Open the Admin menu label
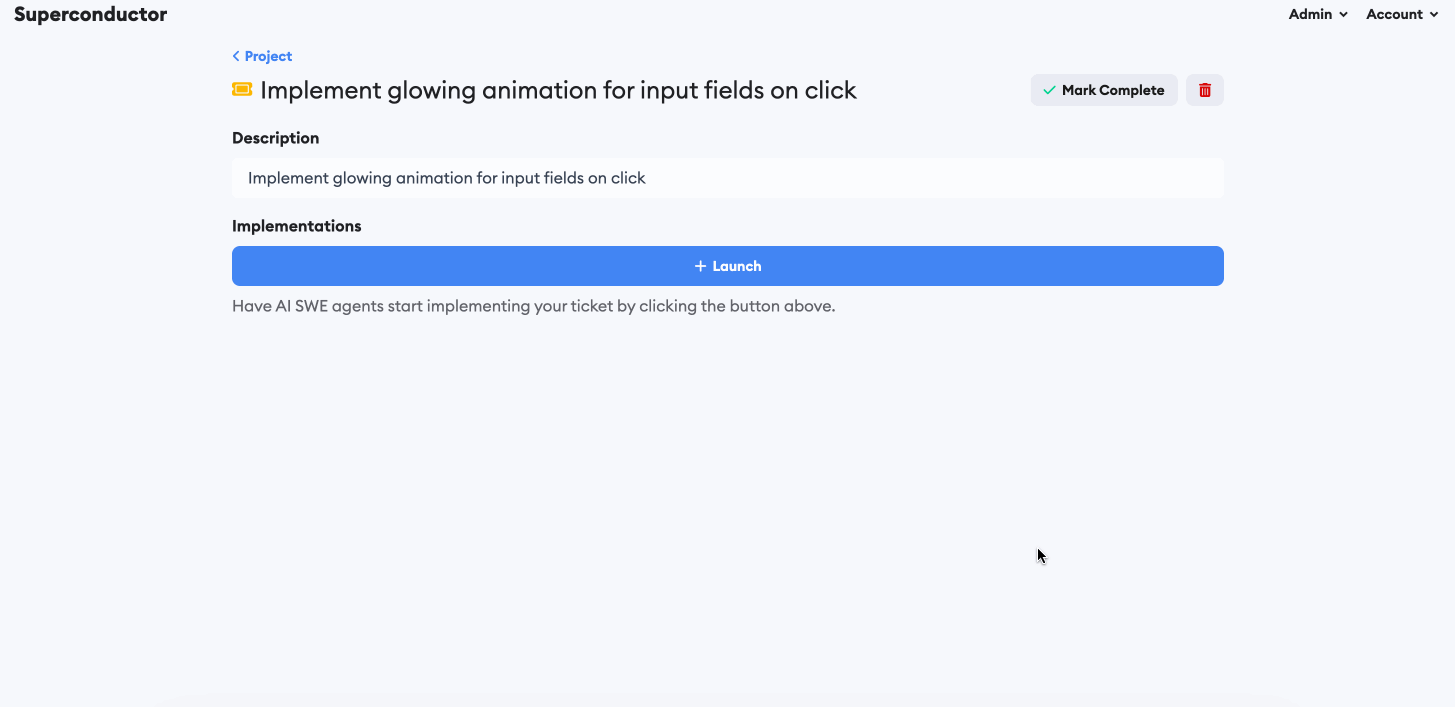Screen dimensions: 1455x707 [x=1310, y=14]
